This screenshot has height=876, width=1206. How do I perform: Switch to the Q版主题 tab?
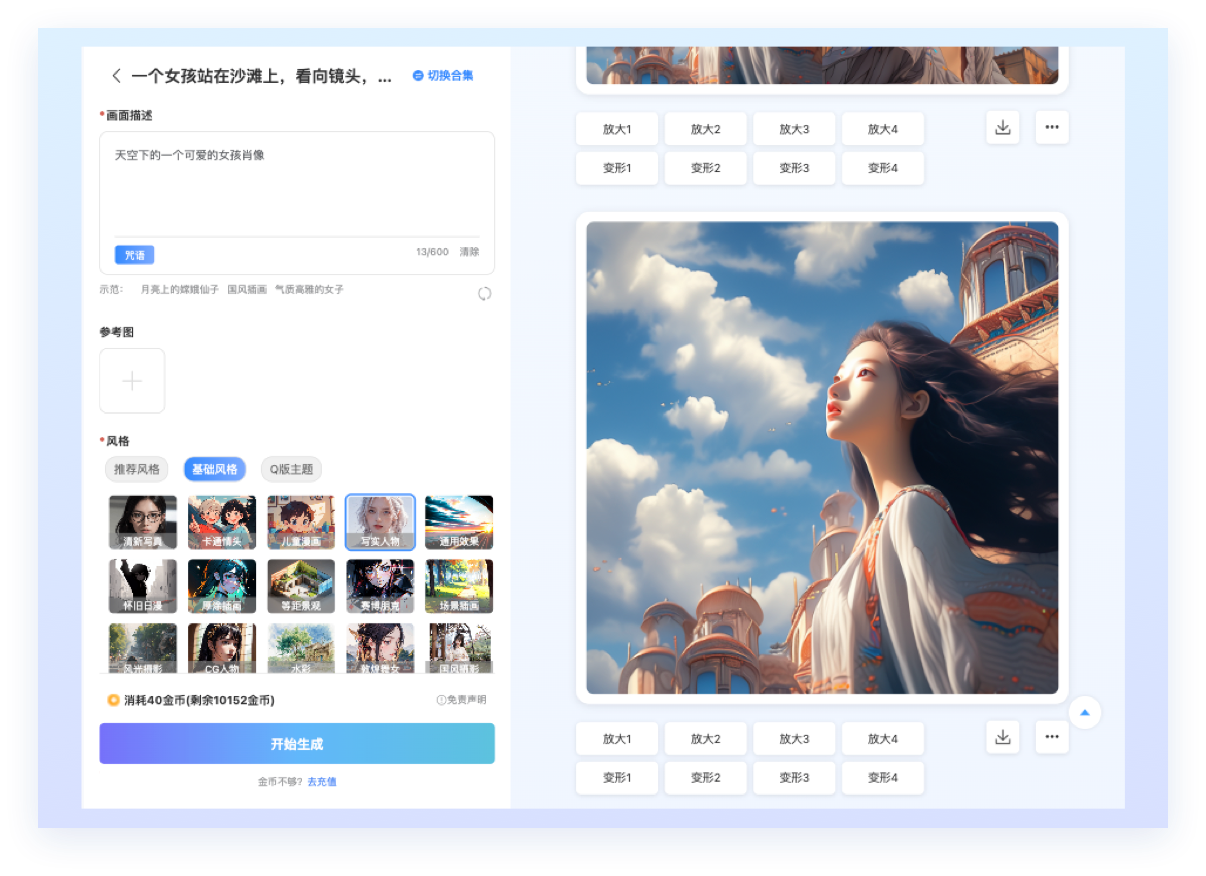click(291, 469)
